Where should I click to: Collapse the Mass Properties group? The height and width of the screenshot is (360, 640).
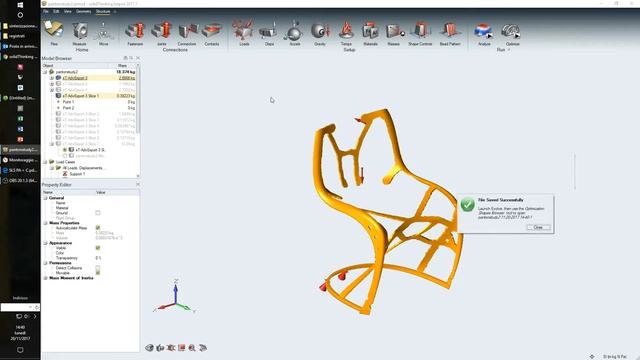[x=45, y=223]
